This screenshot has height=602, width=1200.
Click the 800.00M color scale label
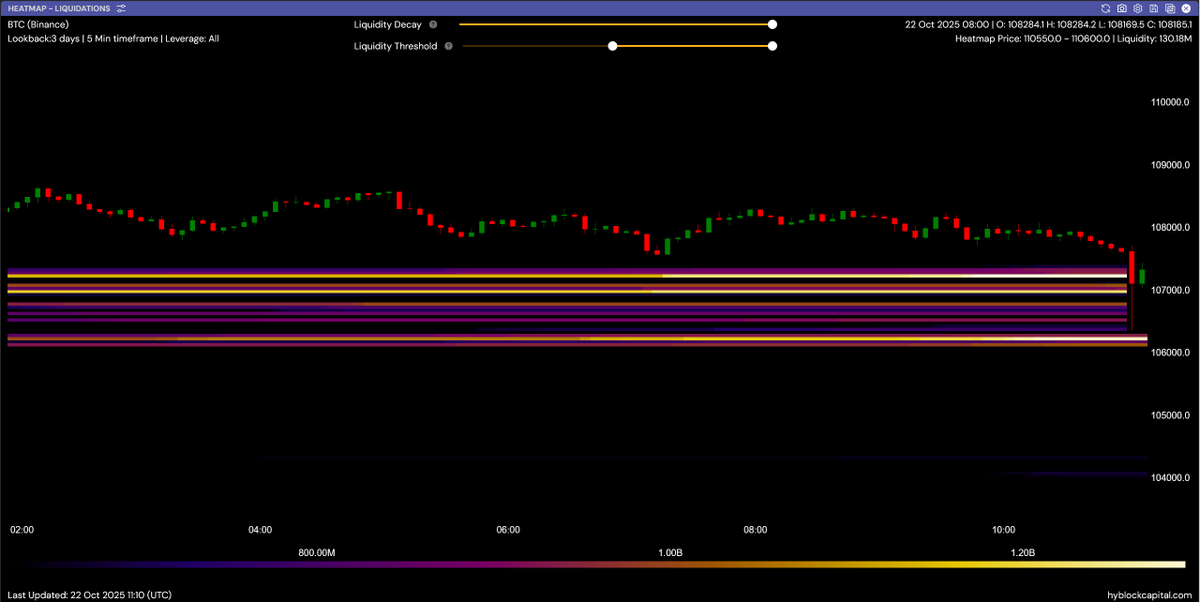(317, 552)
